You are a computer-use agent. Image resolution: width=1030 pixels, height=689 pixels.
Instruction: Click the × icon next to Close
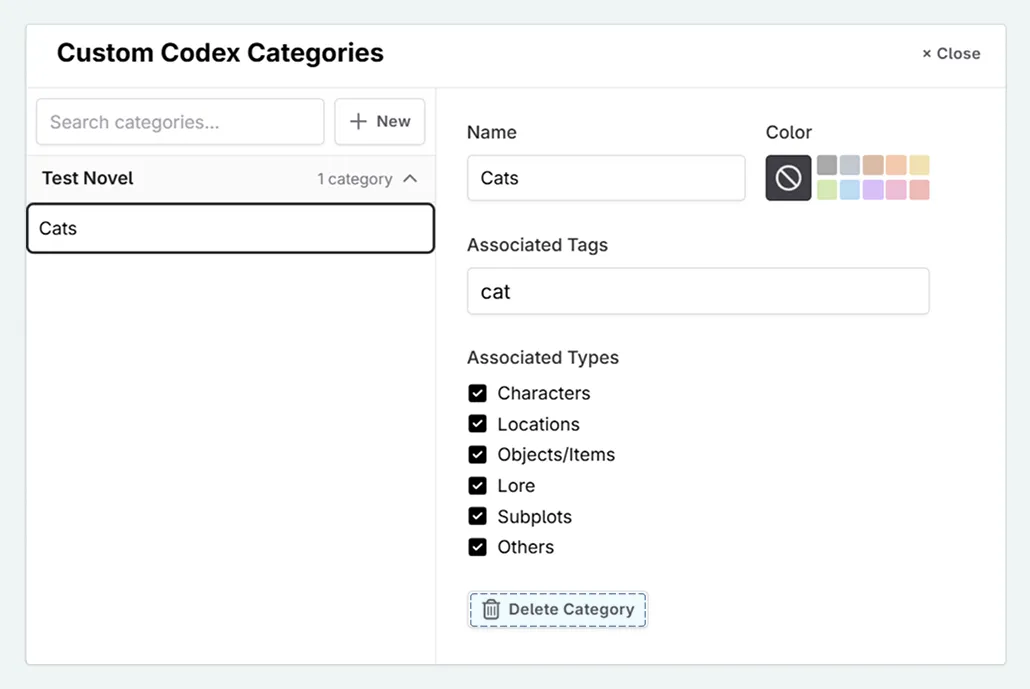tap(925, 54)
